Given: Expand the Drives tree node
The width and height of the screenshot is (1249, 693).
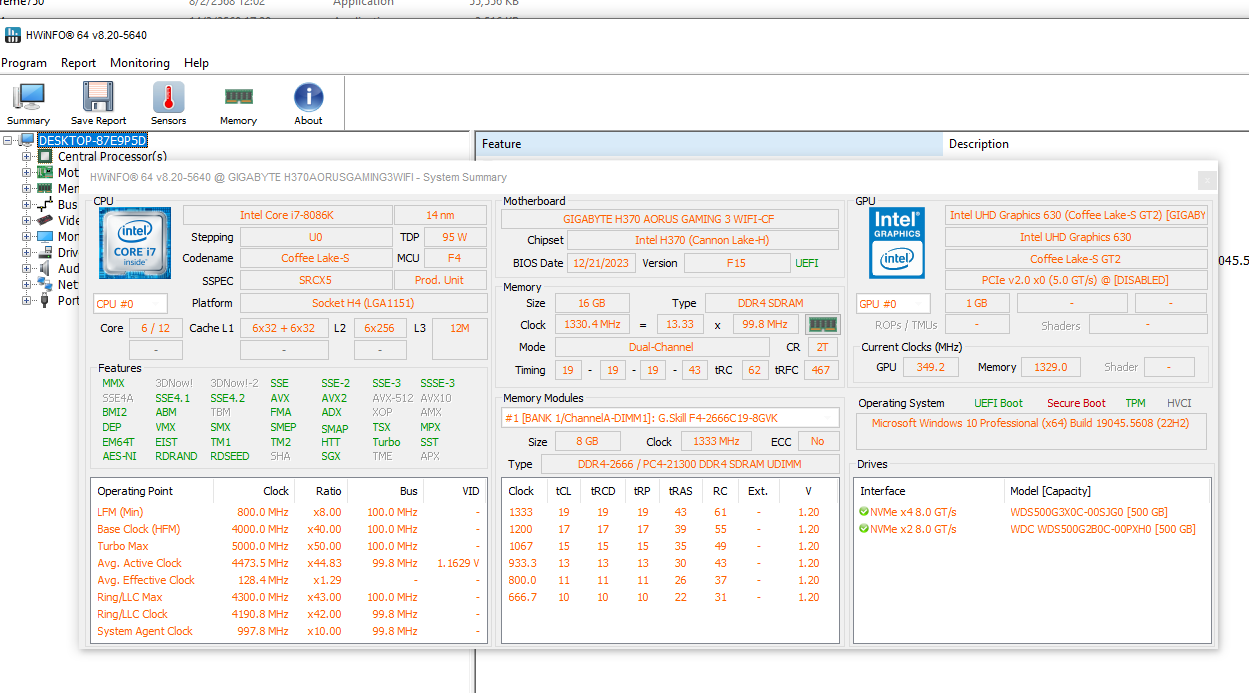Looking at the screenshot, I should pyautogui.click(x=27, y=253).
